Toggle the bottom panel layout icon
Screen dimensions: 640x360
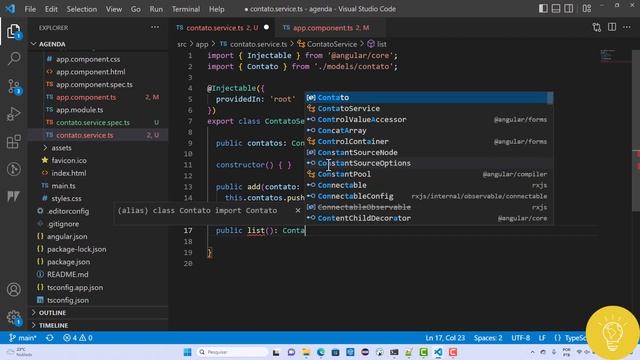[x=556, y=9]
